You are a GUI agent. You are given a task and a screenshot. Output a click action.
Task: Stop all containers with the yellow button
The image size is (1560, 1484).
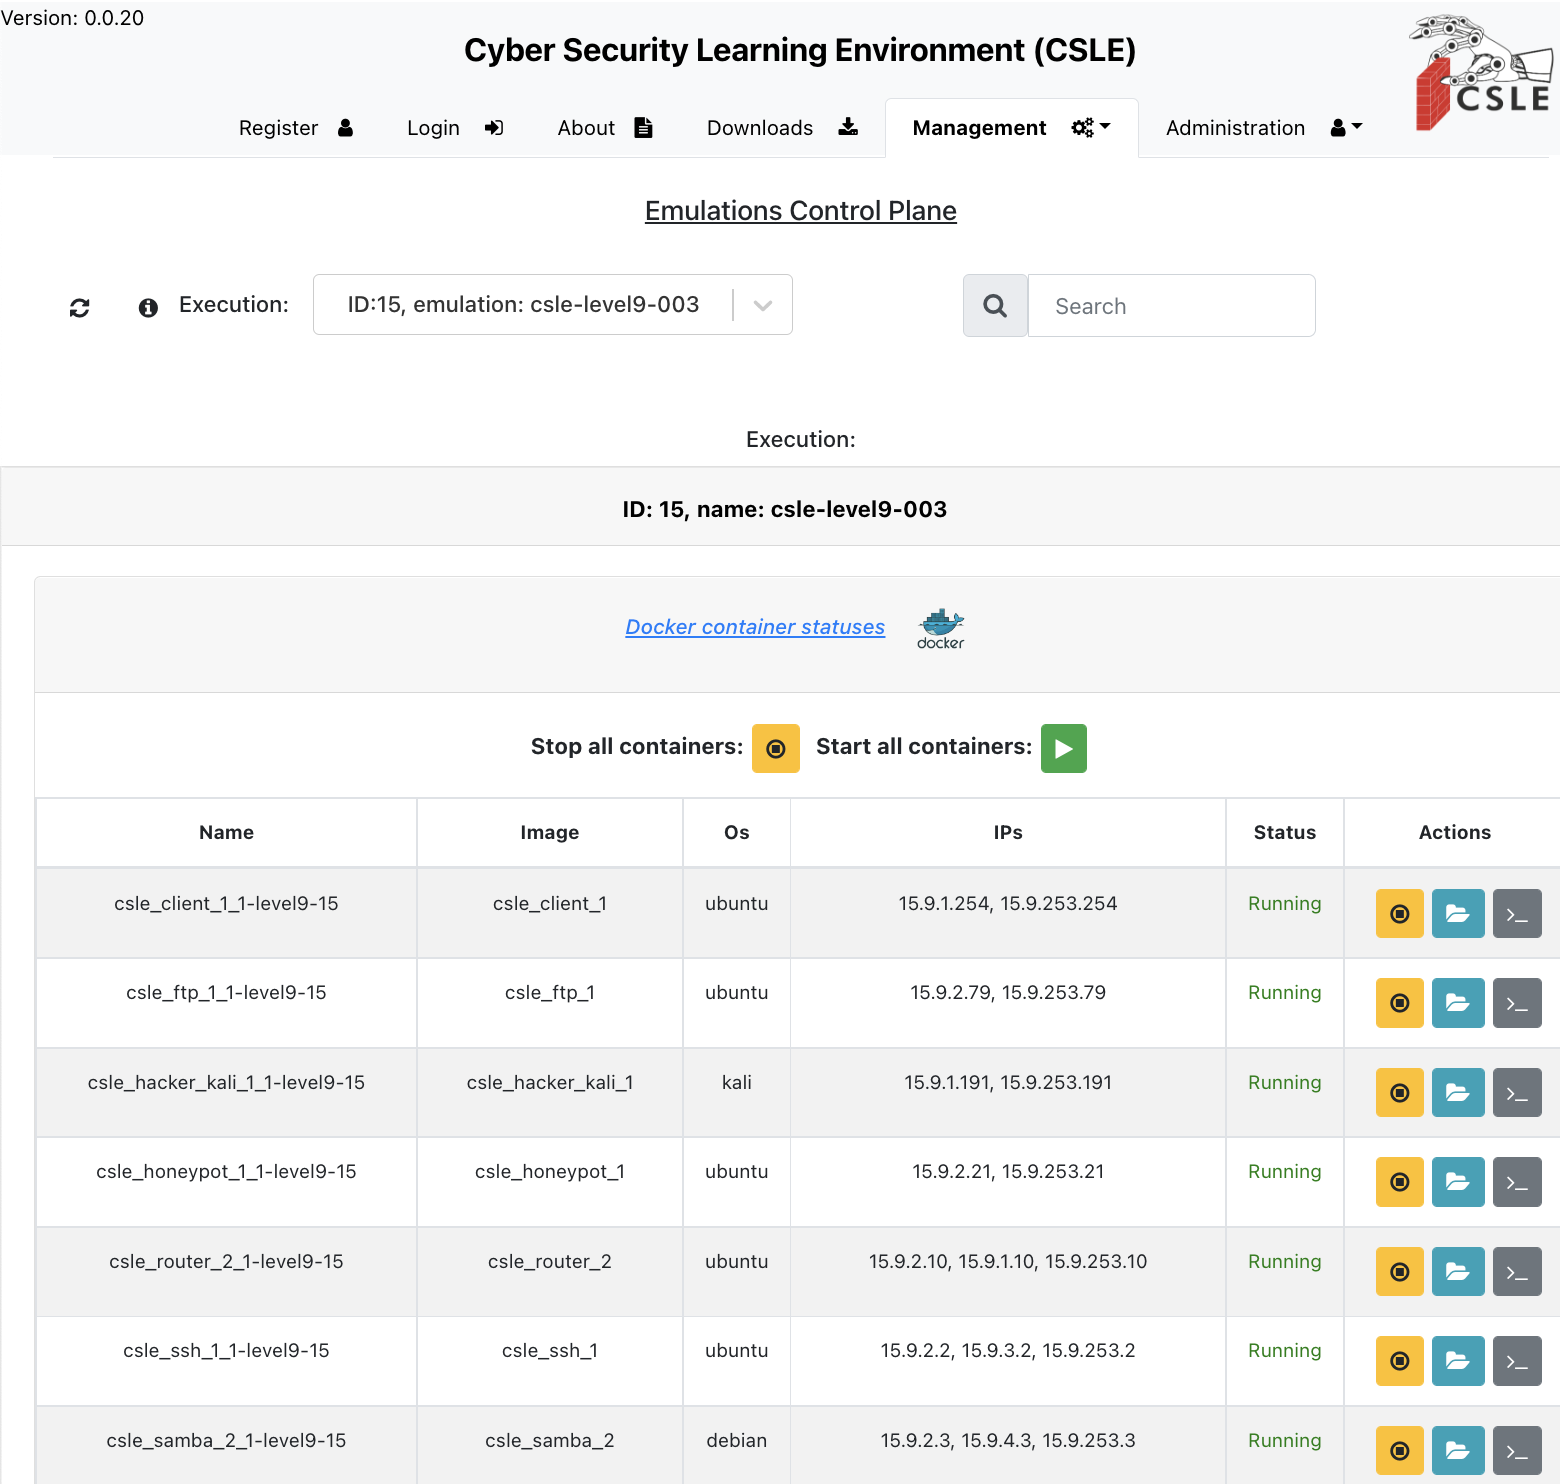point(775,748)
